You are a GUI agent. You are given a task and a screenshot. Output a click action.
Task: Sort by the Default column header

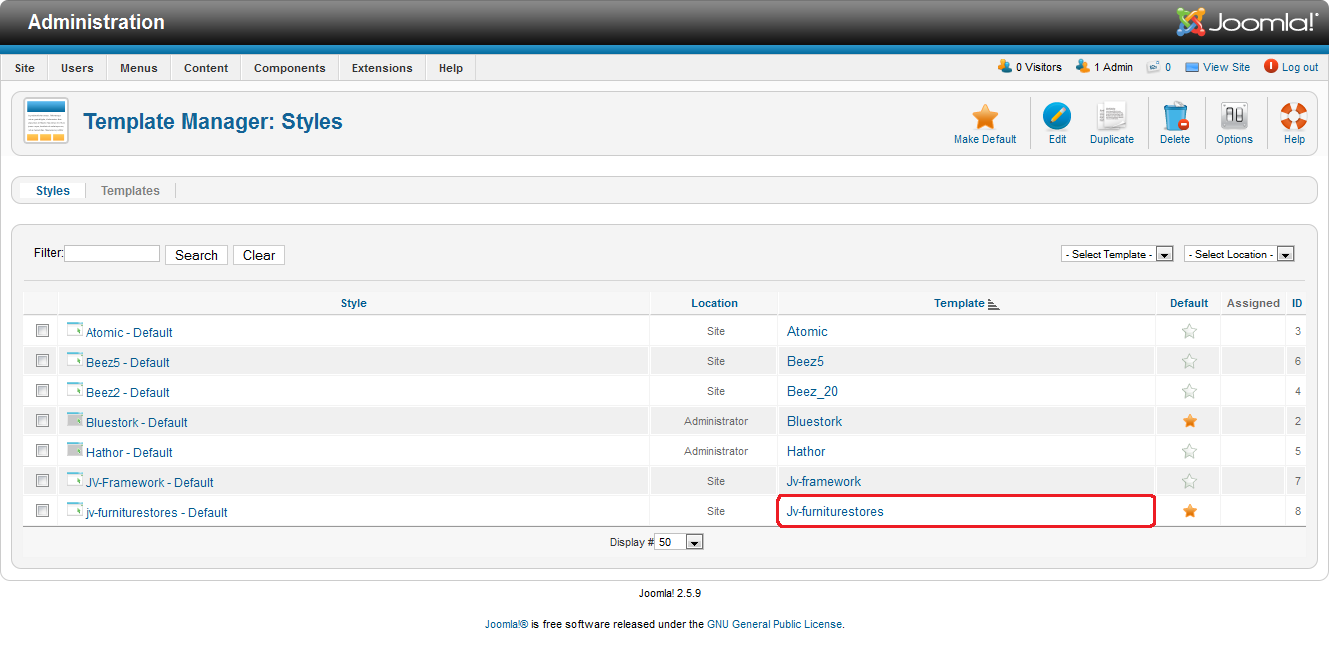pyautogui.click(x=1189, y=303)
